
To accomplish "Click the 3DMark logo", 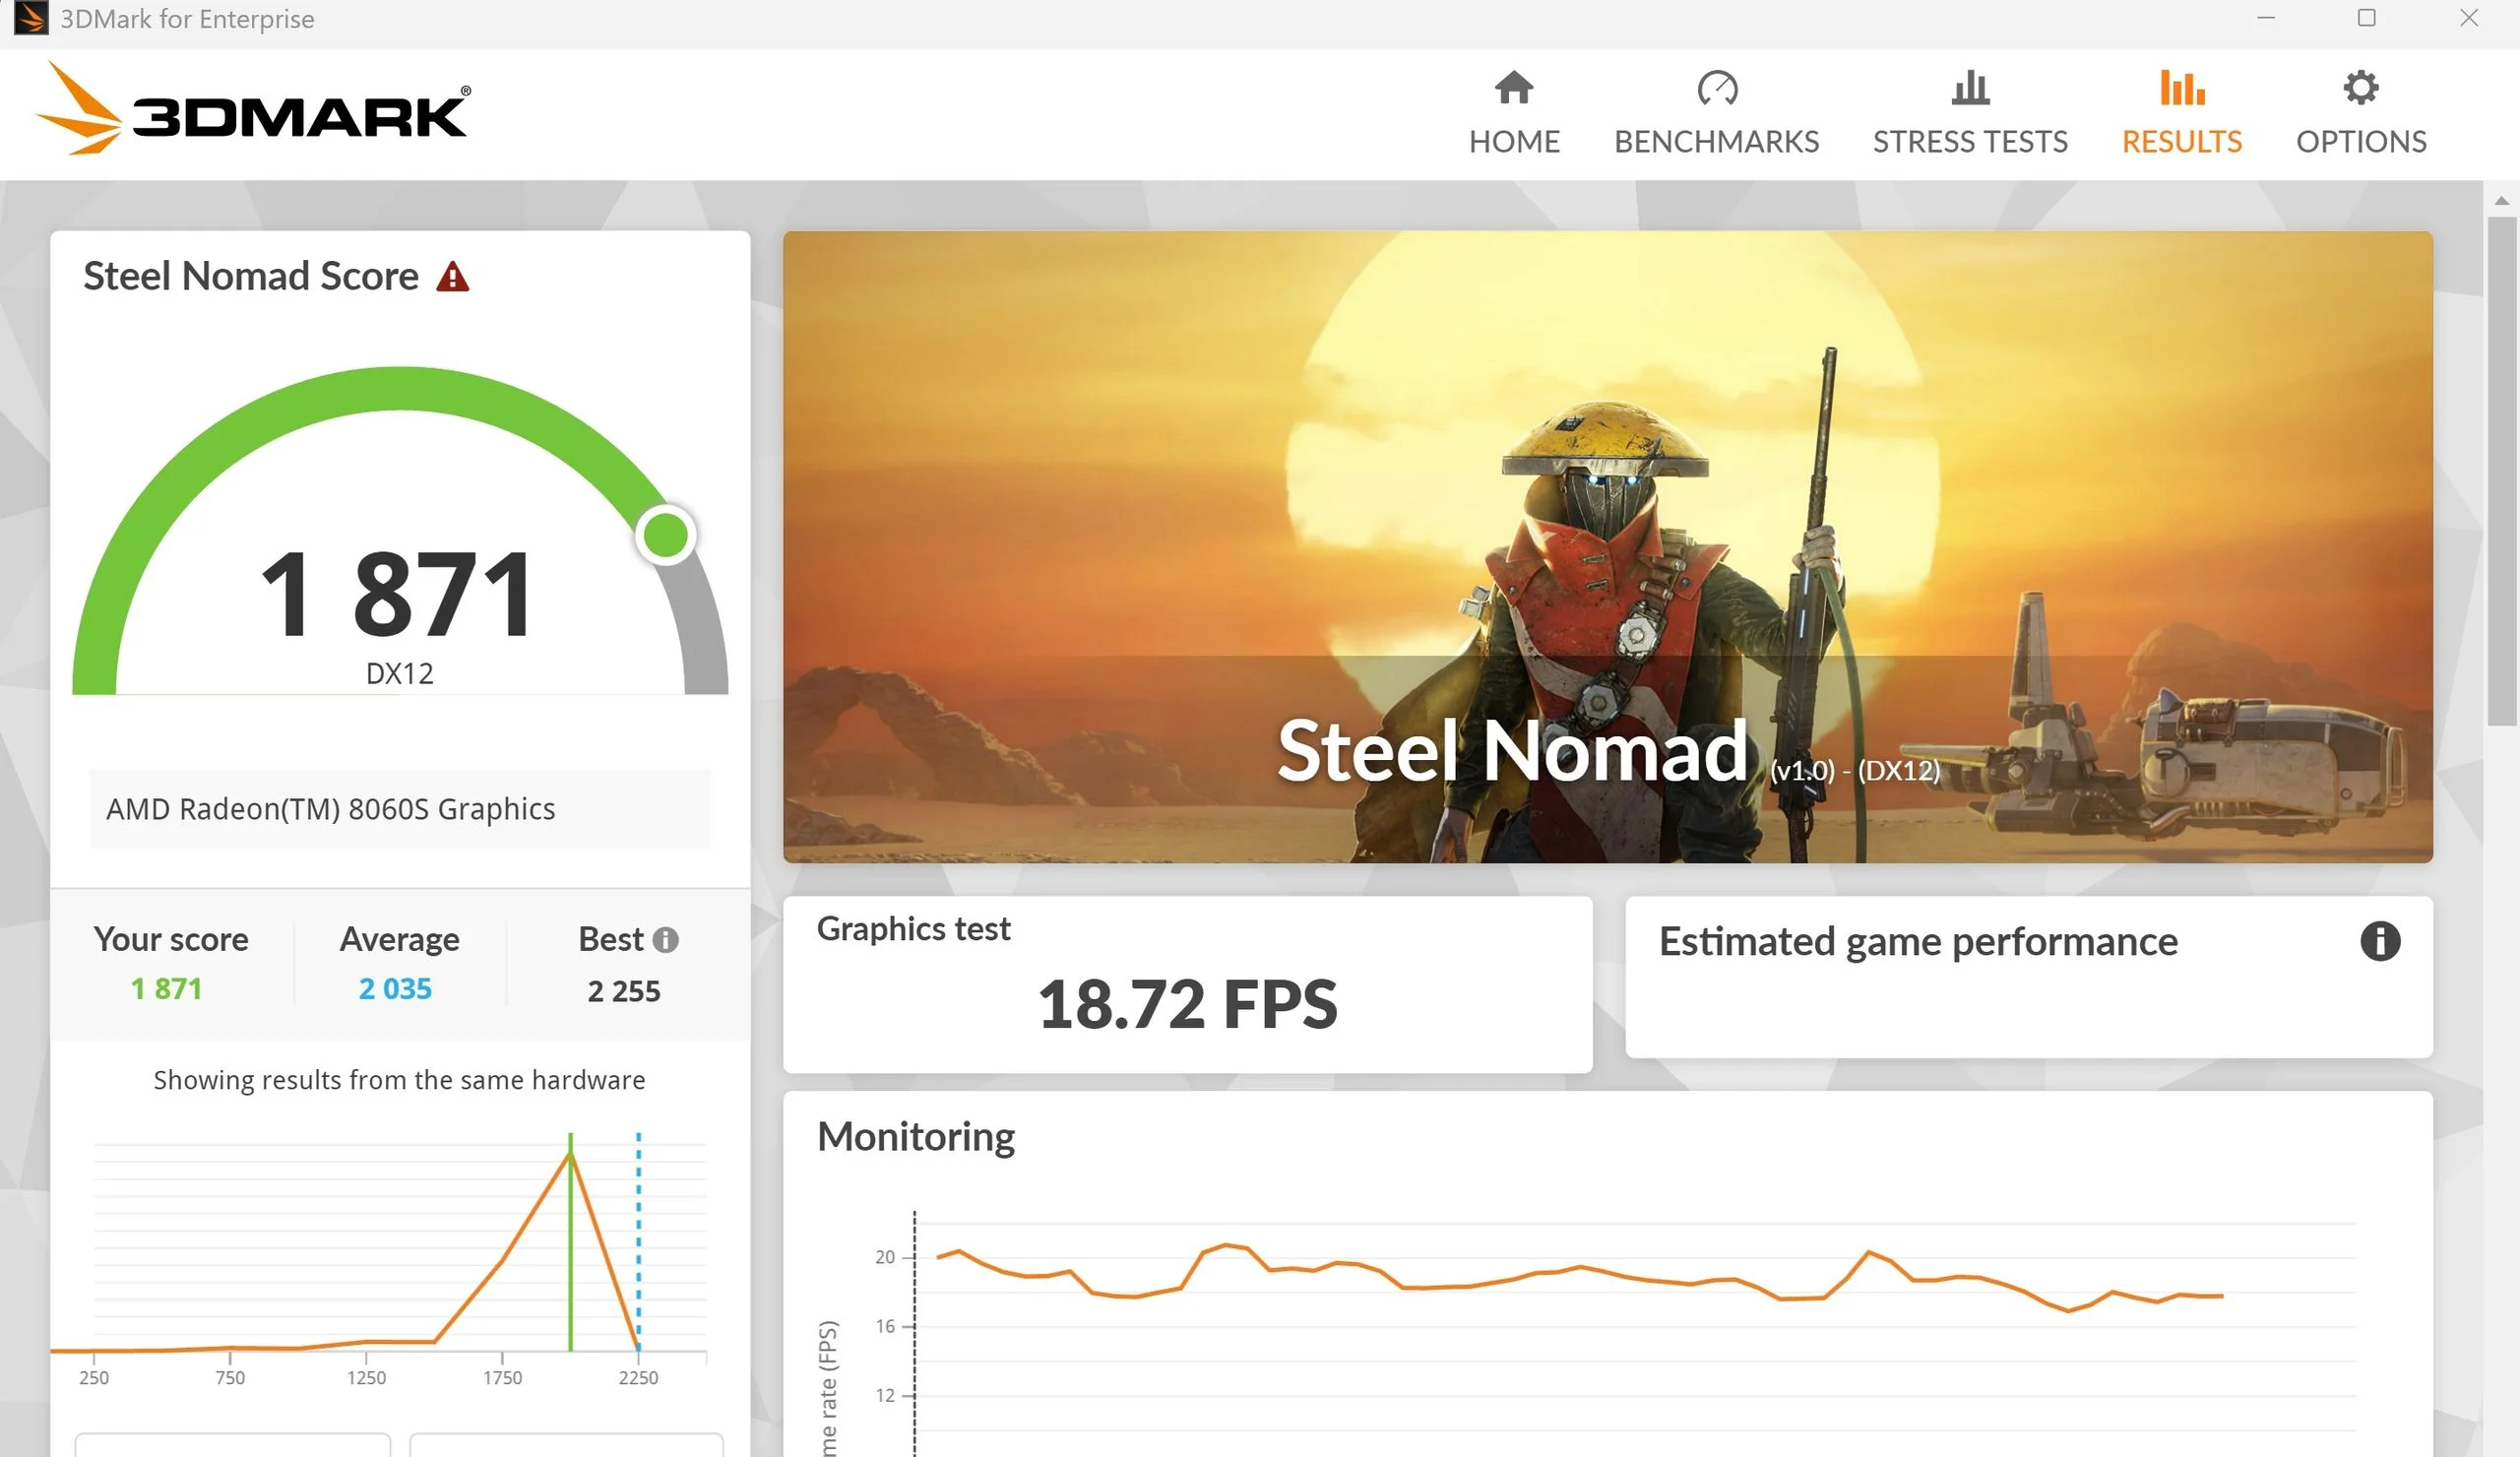I will [x=253, y=110].
